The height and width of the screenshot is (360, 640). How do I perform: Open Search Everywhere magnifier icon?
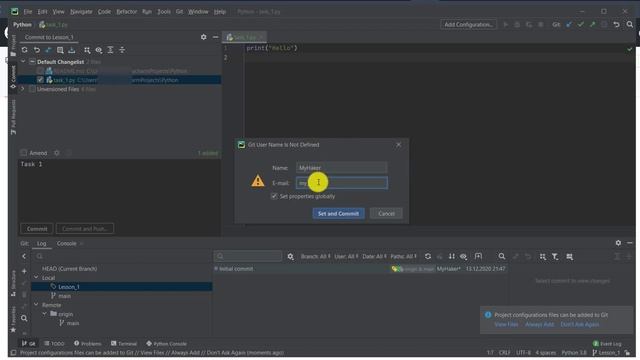click(x=630, y=24)
